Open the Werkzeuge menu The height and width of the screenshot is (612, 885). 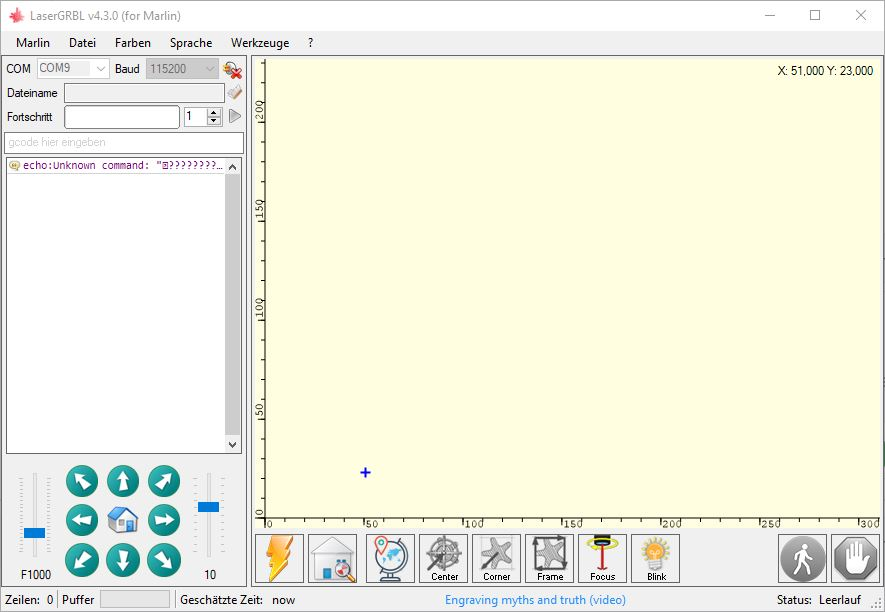point(259,43)
